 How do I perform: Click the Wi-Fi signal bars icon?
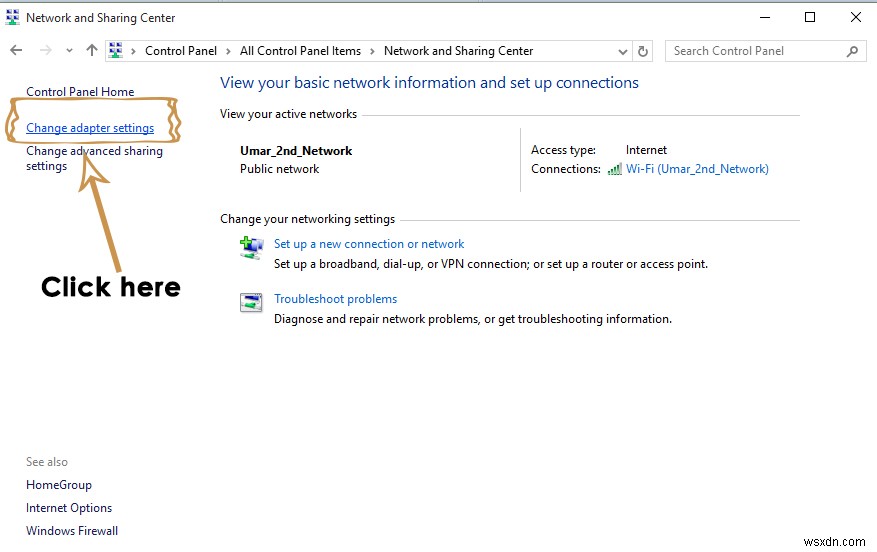click(x=615, y=169)
